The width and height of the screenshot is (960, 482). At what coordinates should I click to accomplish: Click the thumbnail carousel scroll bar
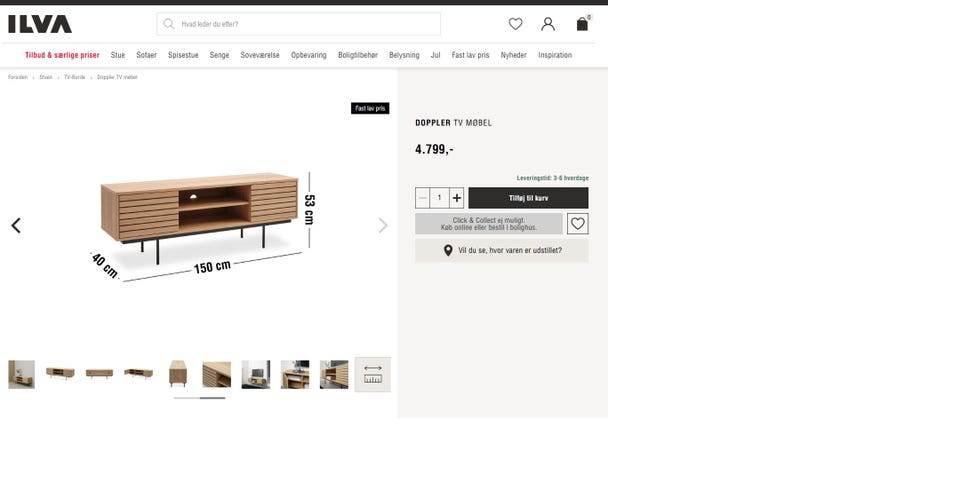pos(200,398)
